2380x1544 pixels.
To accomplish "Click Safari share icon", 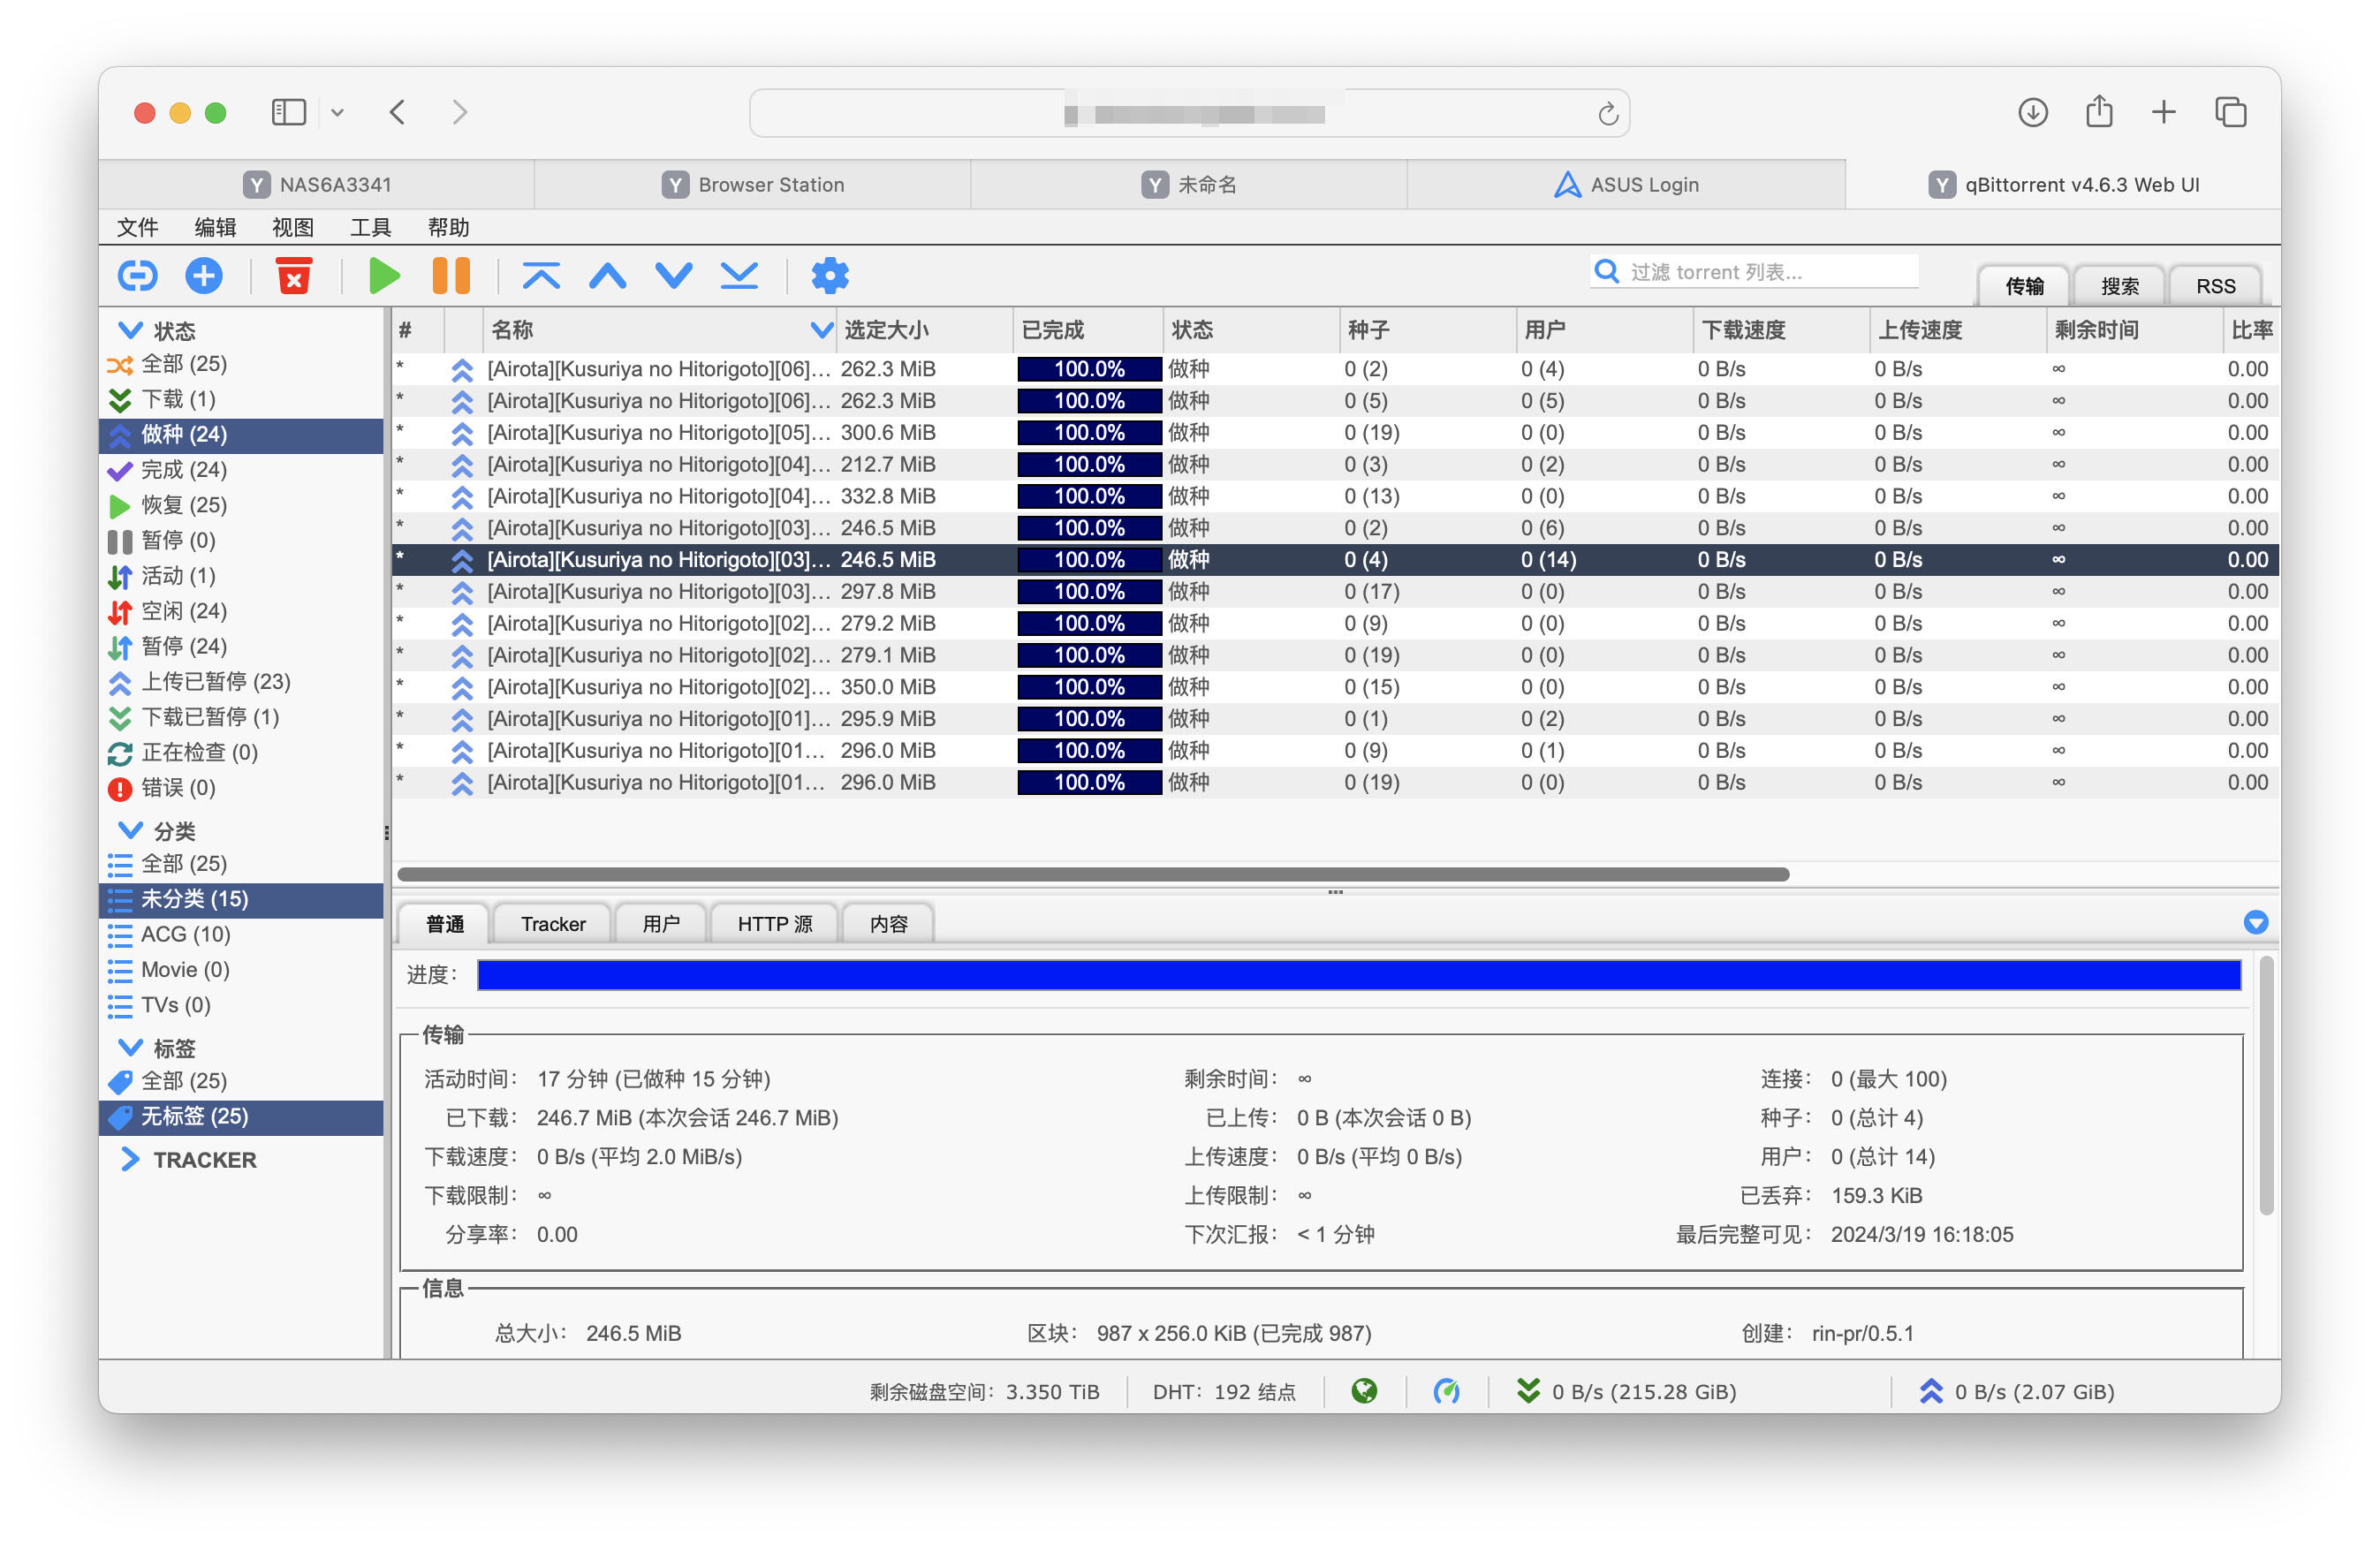I will (2099, 111).
